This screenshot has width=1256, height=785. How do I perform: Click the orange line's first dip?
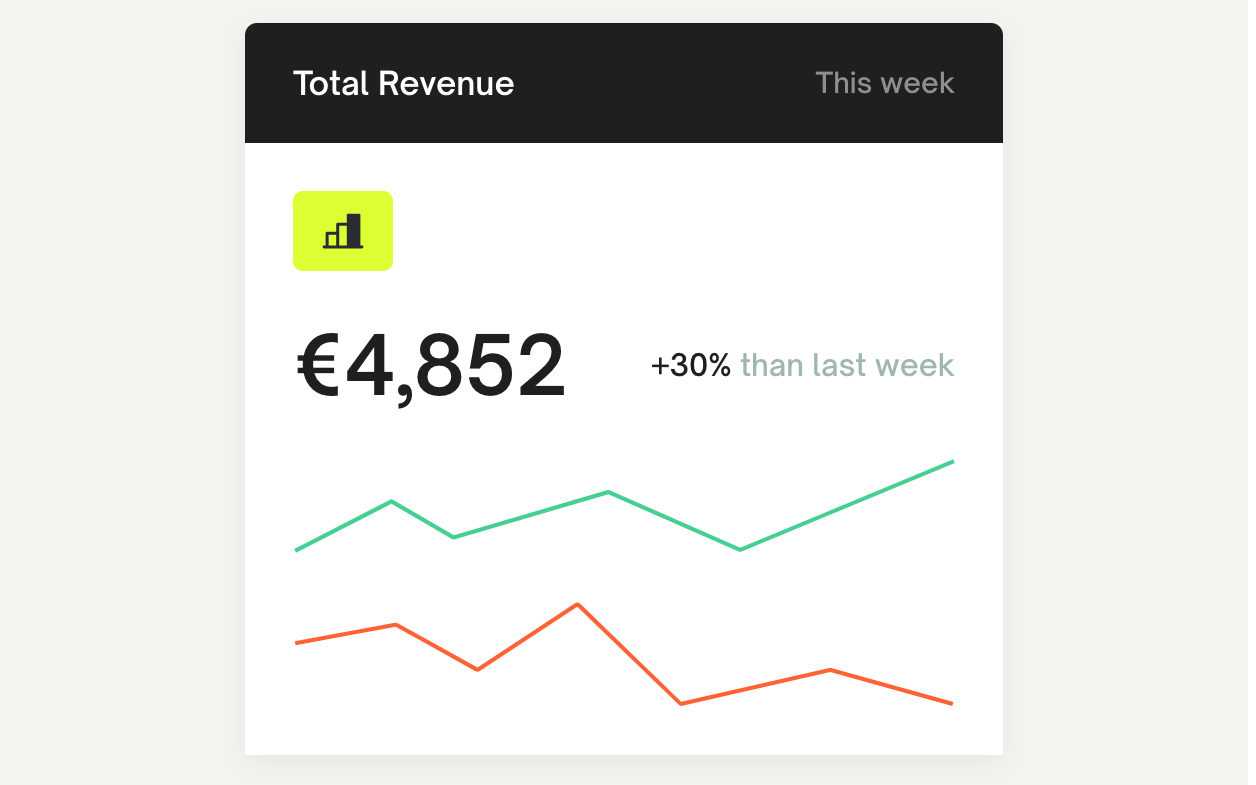[478, 669]
